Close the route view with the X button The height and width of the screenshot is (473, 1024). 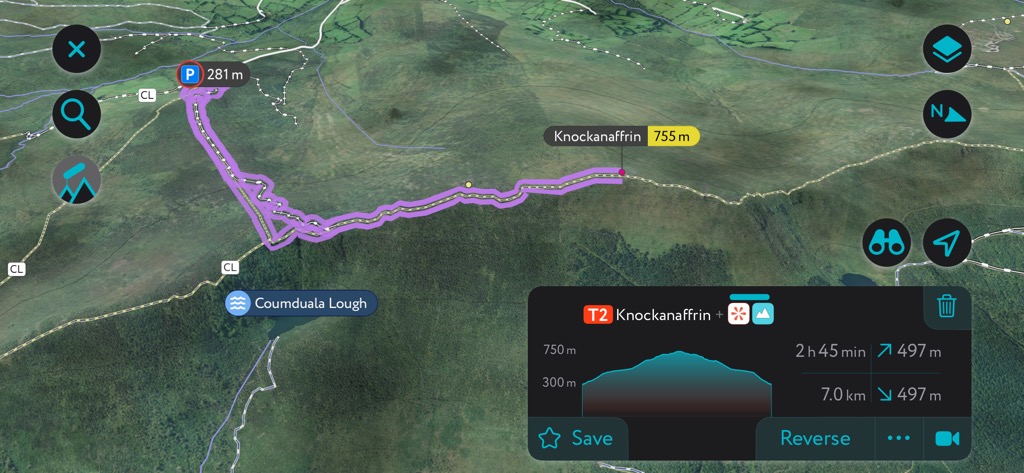coord(76,48)
